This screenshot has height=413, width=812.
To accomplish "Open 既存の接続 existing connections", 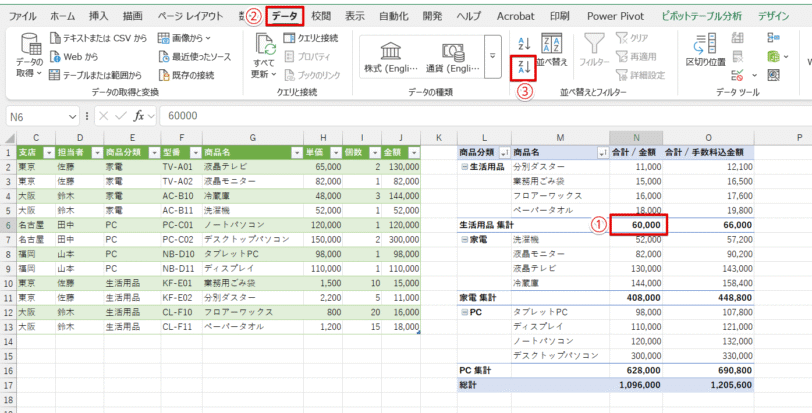I will (186, 76).
